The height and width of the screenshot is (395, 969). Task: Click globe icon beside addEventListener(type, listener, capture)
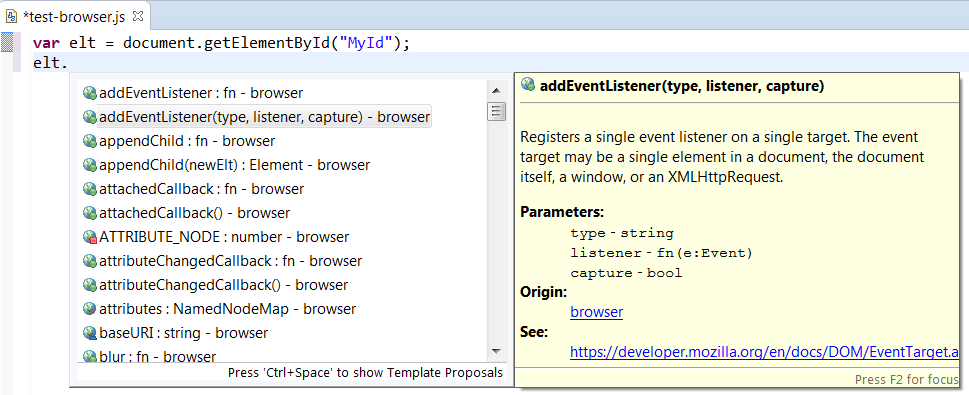[90, 117]
